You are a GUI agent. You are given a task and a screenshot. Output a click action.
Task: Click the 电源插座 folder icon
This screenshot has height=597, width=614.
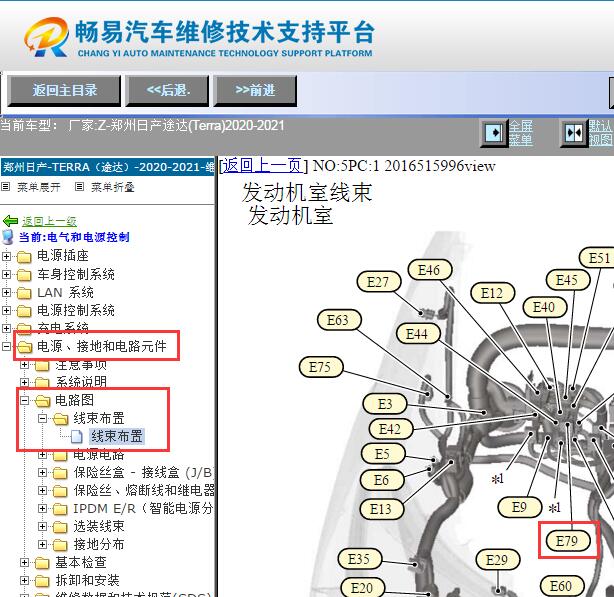coord(24,257)
